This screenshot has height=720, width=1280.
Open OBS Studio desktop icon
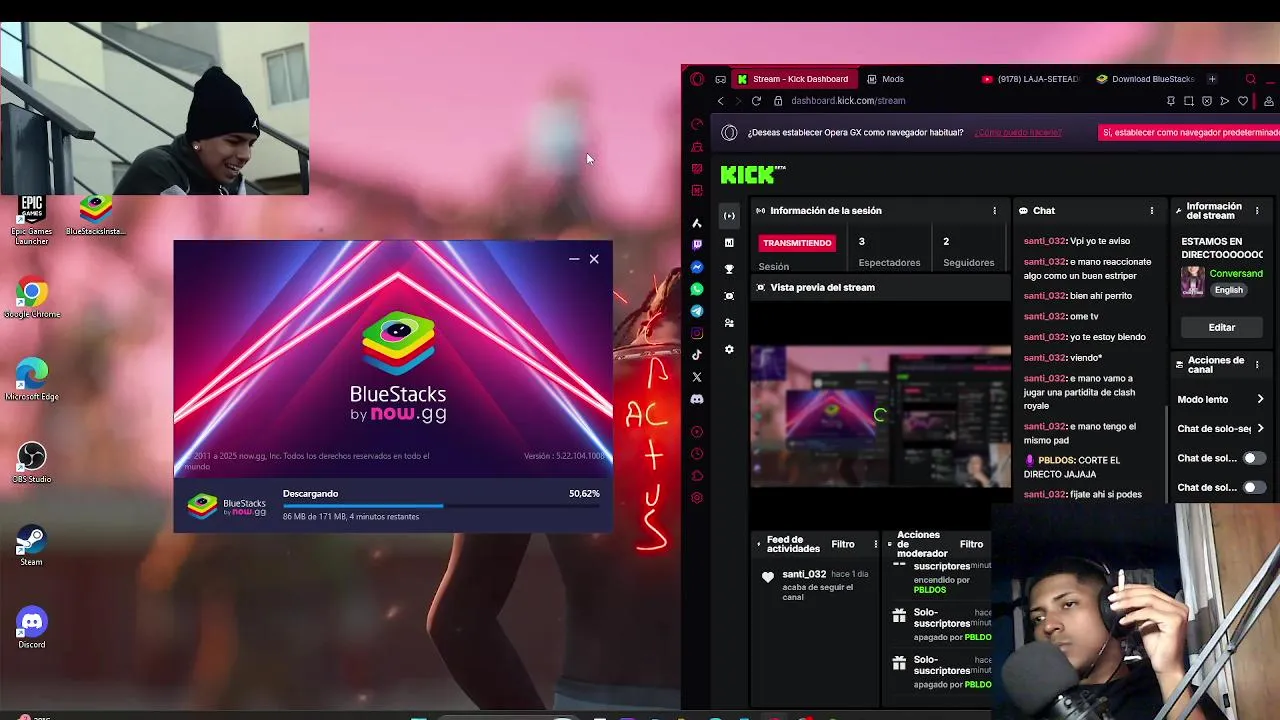coord(32,463)
